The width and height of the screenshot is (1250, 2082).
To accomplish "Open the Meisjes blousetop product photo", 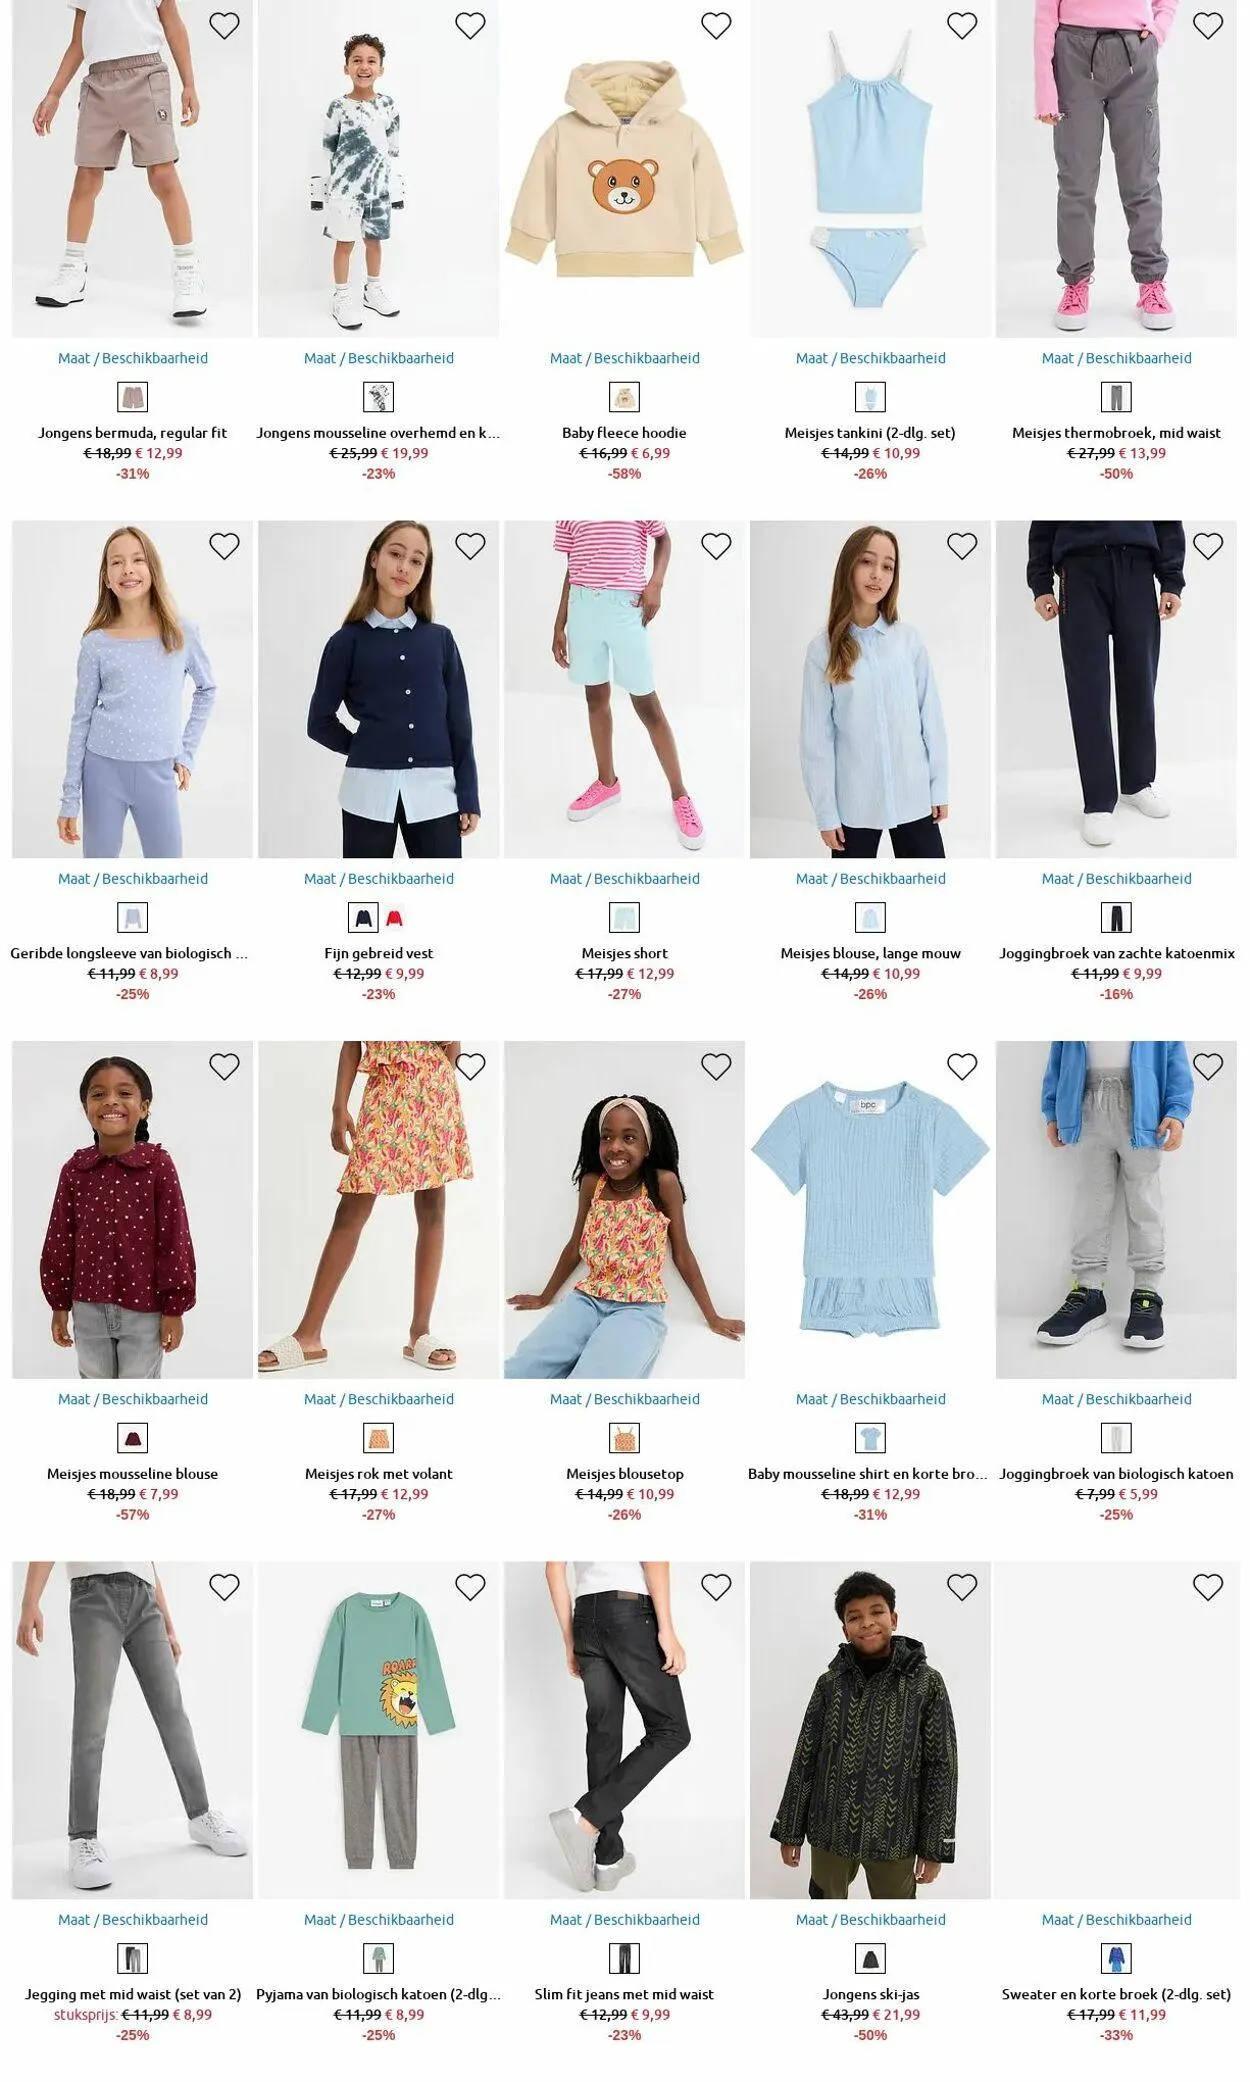I will [625, 1210].
